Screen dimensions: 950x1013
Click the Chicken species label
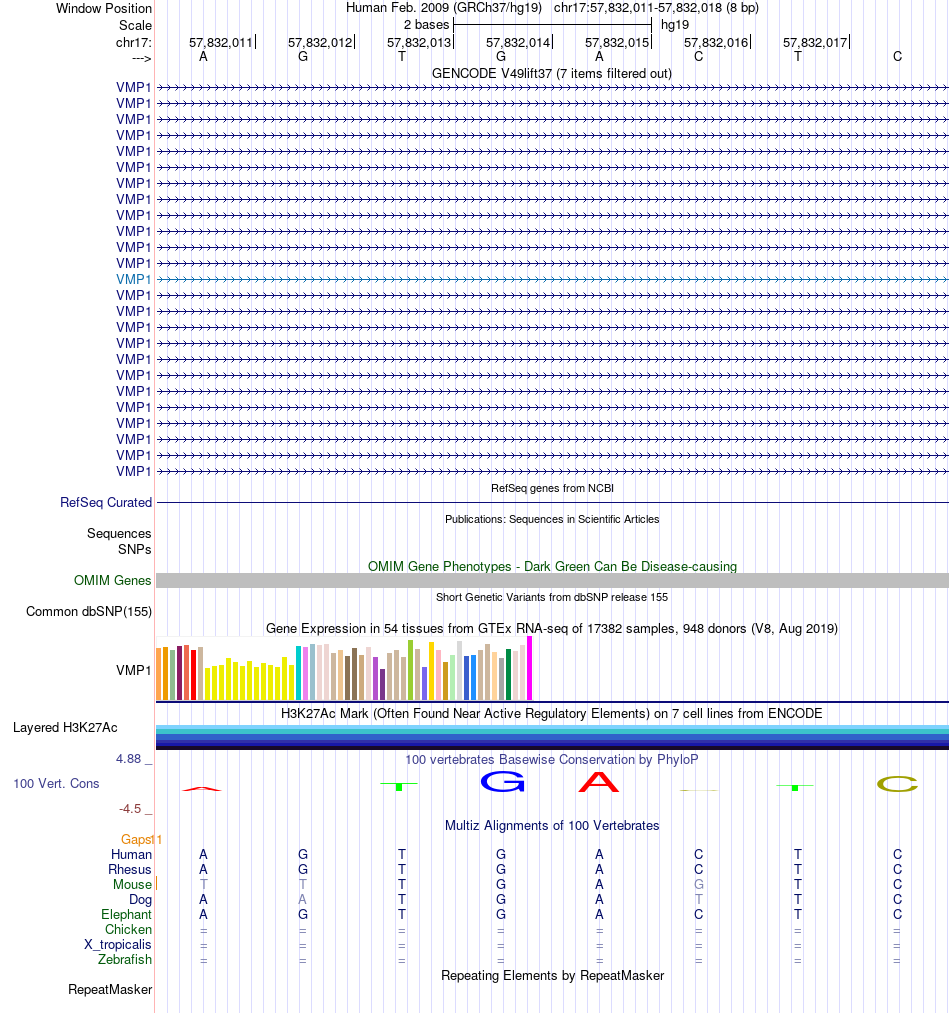tap(128, 929)
